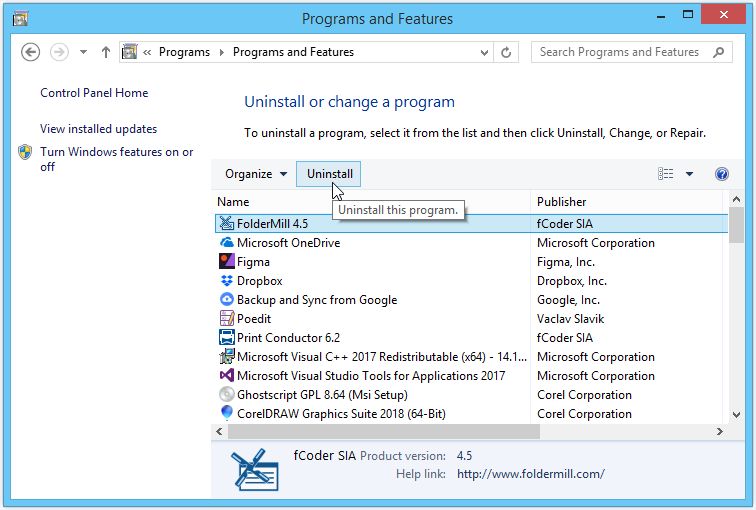The height and width of the screenshot is (510, 756).
Task: Select CorelDRAW Graphics Suite 2018 (64-Bit) entry
Action: coord(341,414)
